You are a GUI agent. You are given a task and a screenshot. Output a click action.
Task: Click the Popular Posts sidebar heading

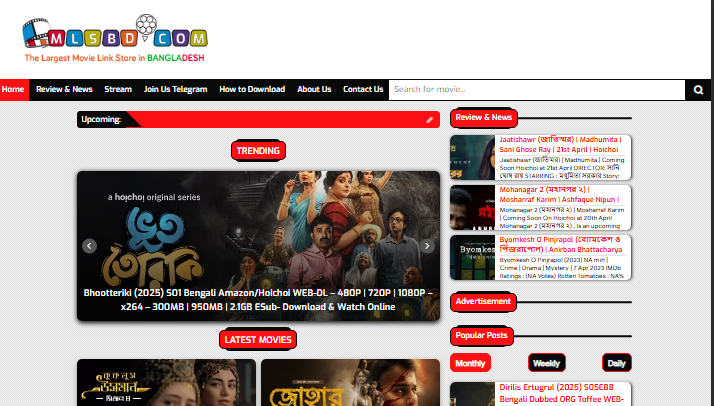tap(481, 335)
